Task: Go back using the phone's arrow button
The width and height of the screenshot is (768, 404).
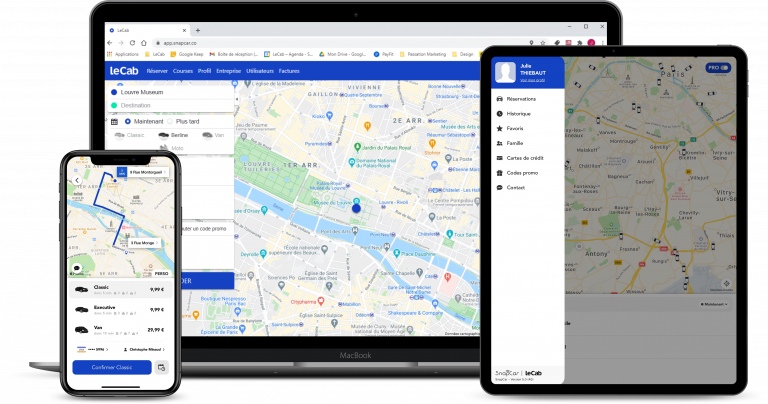Action: coord(76,180)
